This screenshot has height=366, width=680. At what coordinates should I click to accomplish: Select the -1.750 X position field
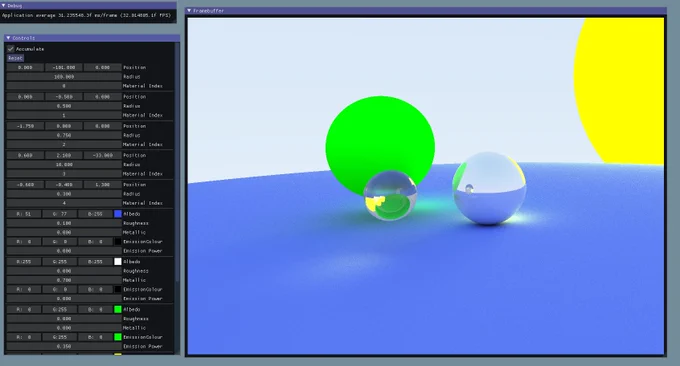[x=25, y=126]
